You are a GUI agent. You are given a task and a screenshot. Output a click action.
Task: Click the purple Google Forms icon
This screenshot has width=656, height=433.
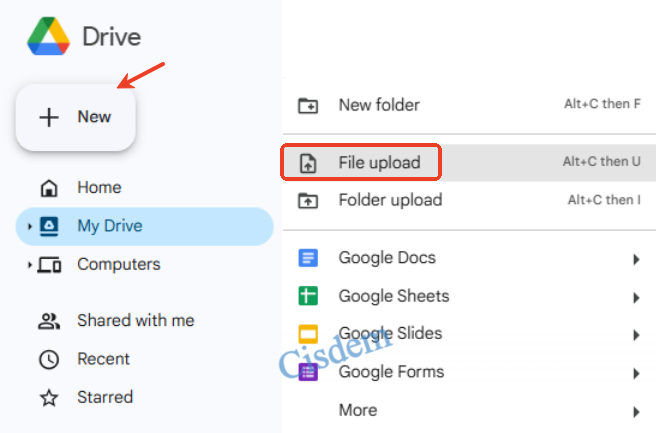[x=308, y=372]
